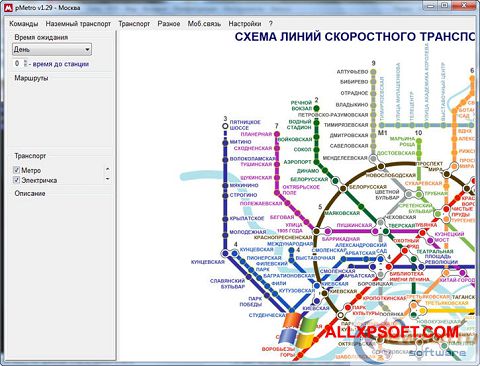480x366 pixels.
Task: Open the Моб.связь menu
Action: click(204, 24)
